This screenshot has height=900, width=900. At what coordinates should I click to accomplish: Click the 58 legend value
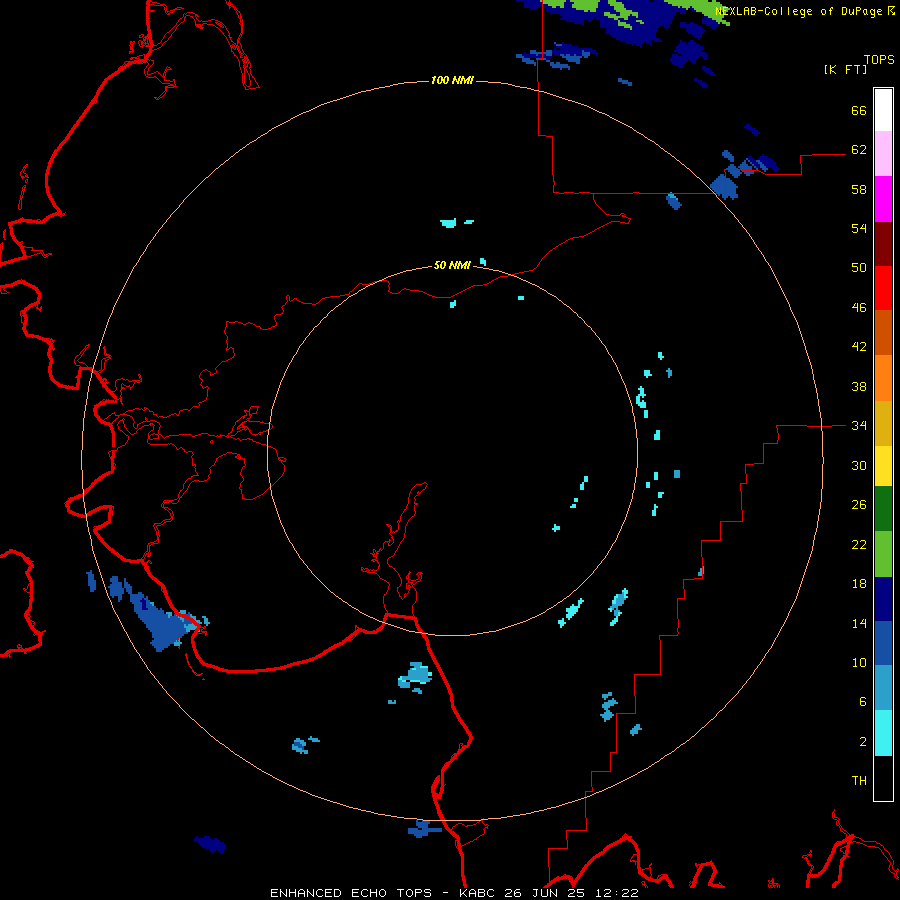(x=859, y=189)
